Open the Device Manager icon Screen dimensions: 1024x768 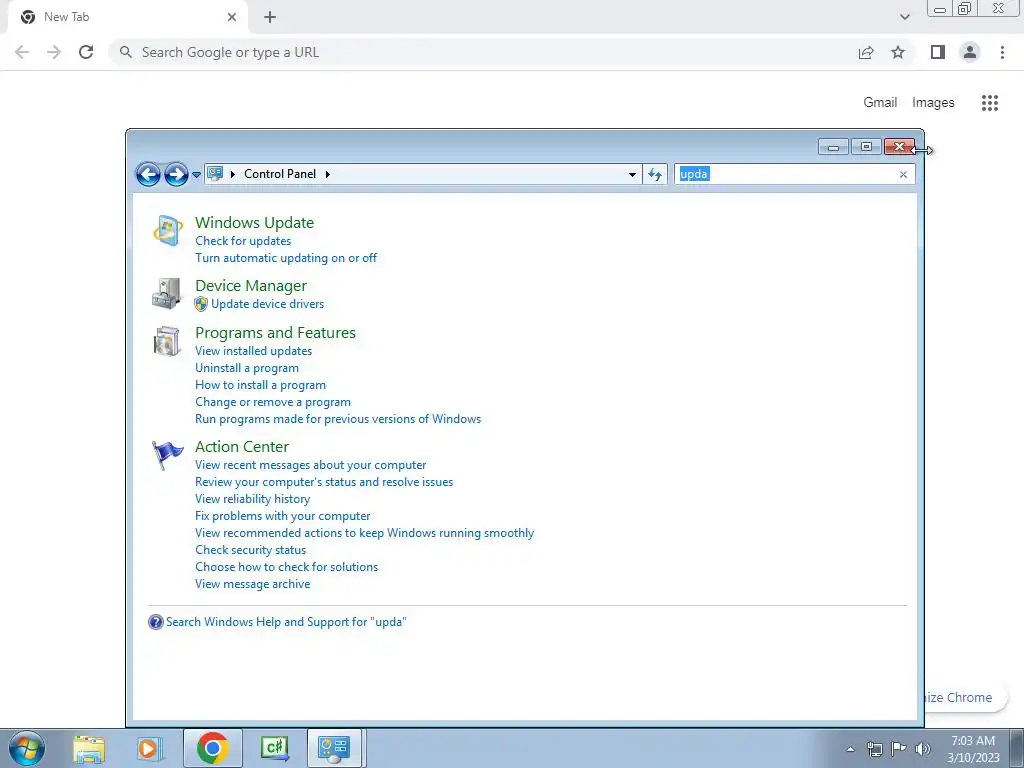click(x=167, y=293)
